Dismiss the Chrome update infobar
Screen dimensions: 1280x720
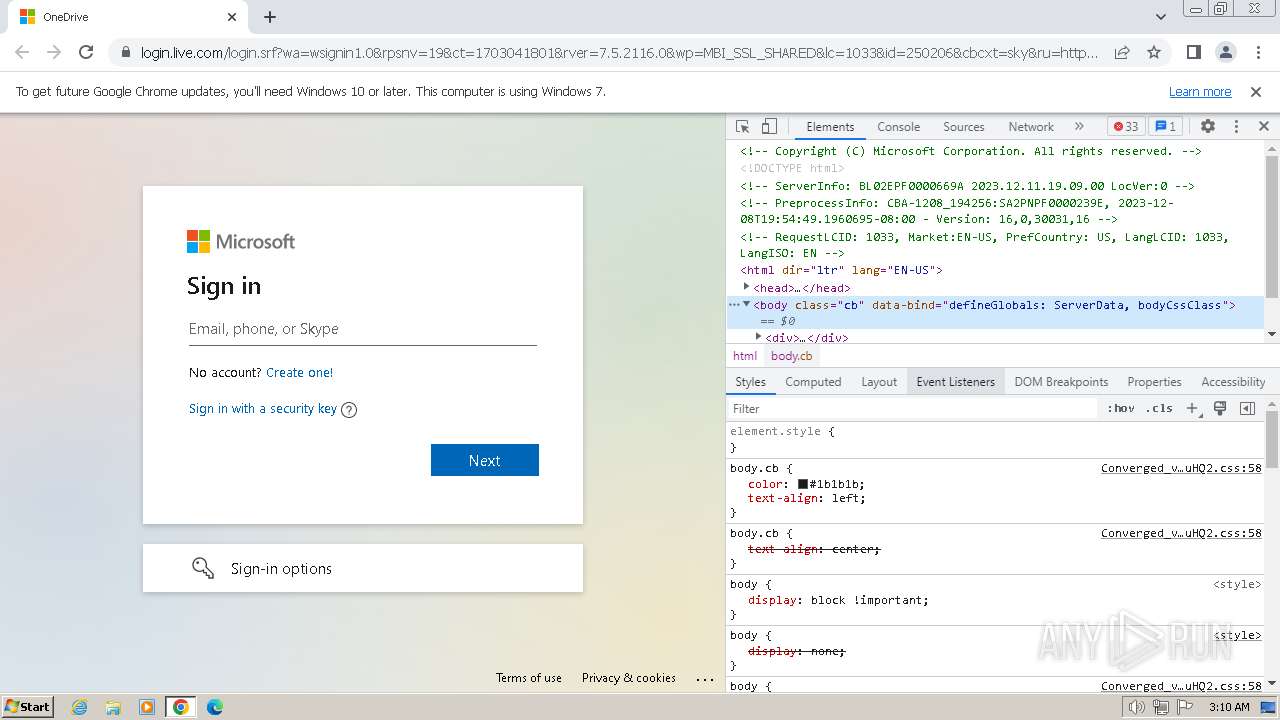[1256, 91]
